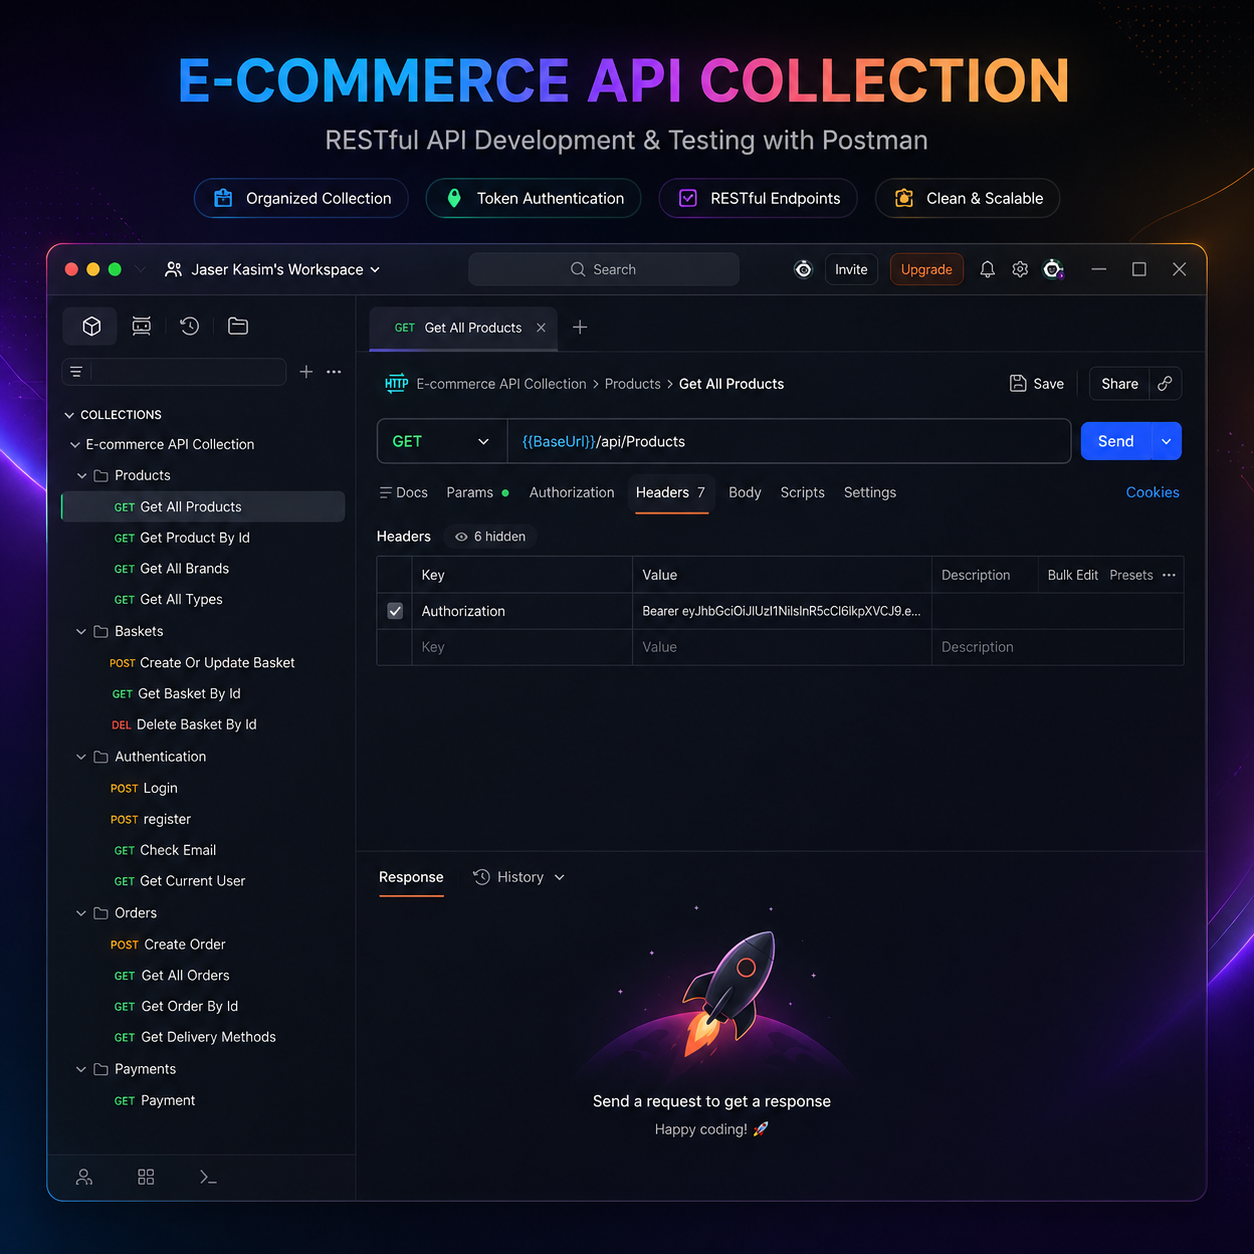Close the Get All Products tab
Viewport: 1254px width, 1254px height.
541,328
